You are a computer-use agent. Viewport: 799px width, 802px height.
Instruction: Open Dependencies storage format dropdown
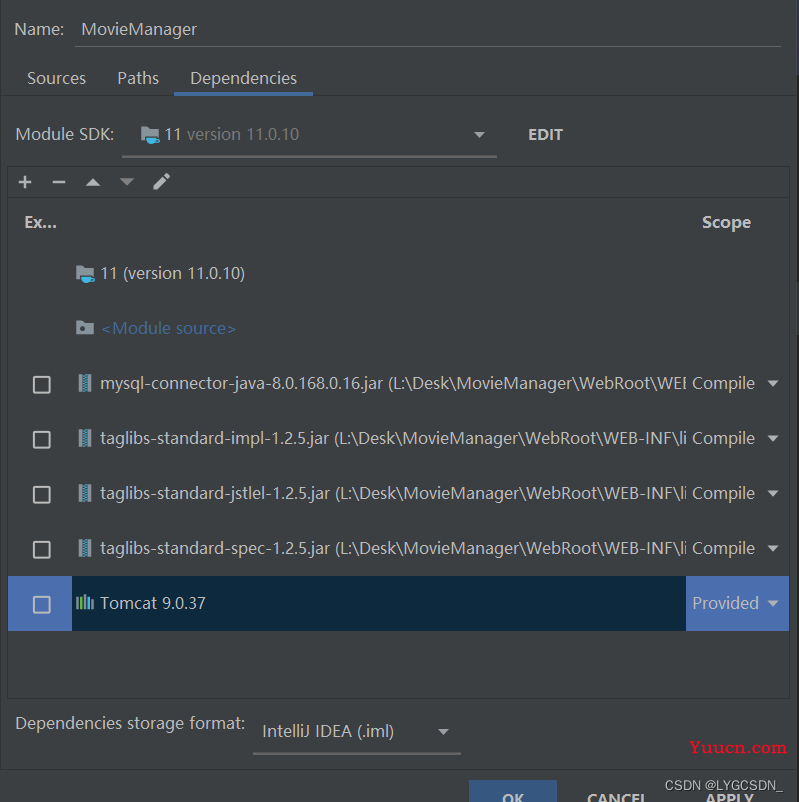[x=443, y=732]
